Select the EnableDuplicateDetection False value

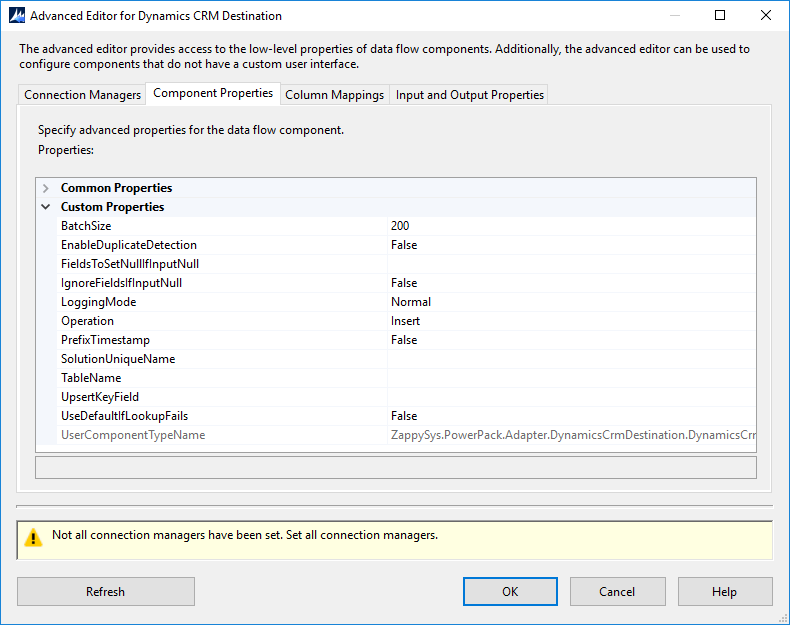coord(572,245)
